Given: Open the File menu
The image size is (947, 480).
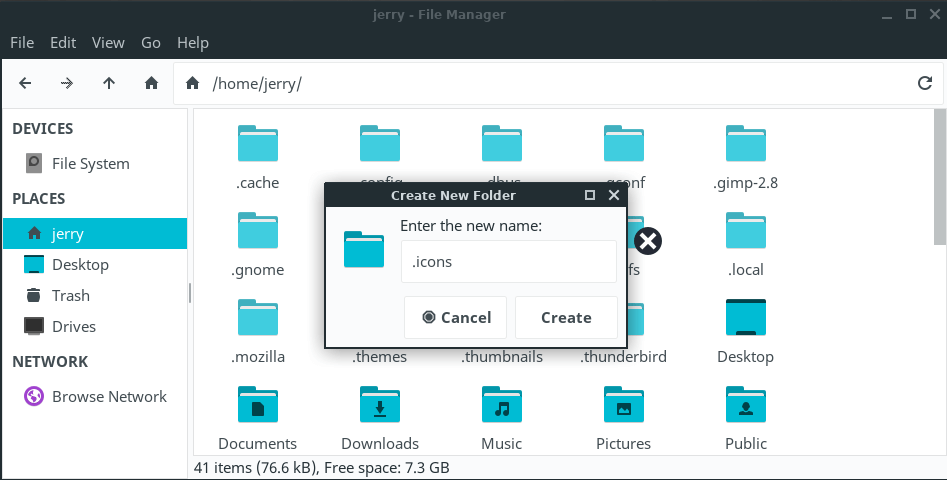Looking at the screenshot, I should click(22, 43).
